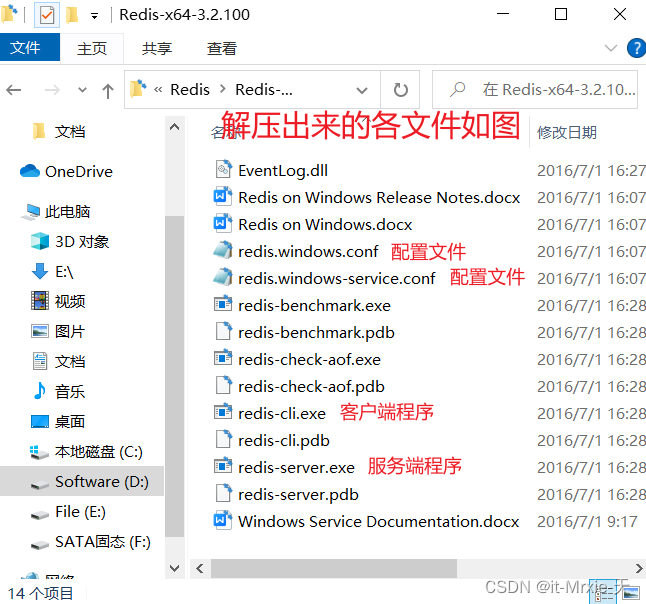Screen dimensions: 646x604
Task: Select redis-cli.pdb file icon
Action: 223,440
